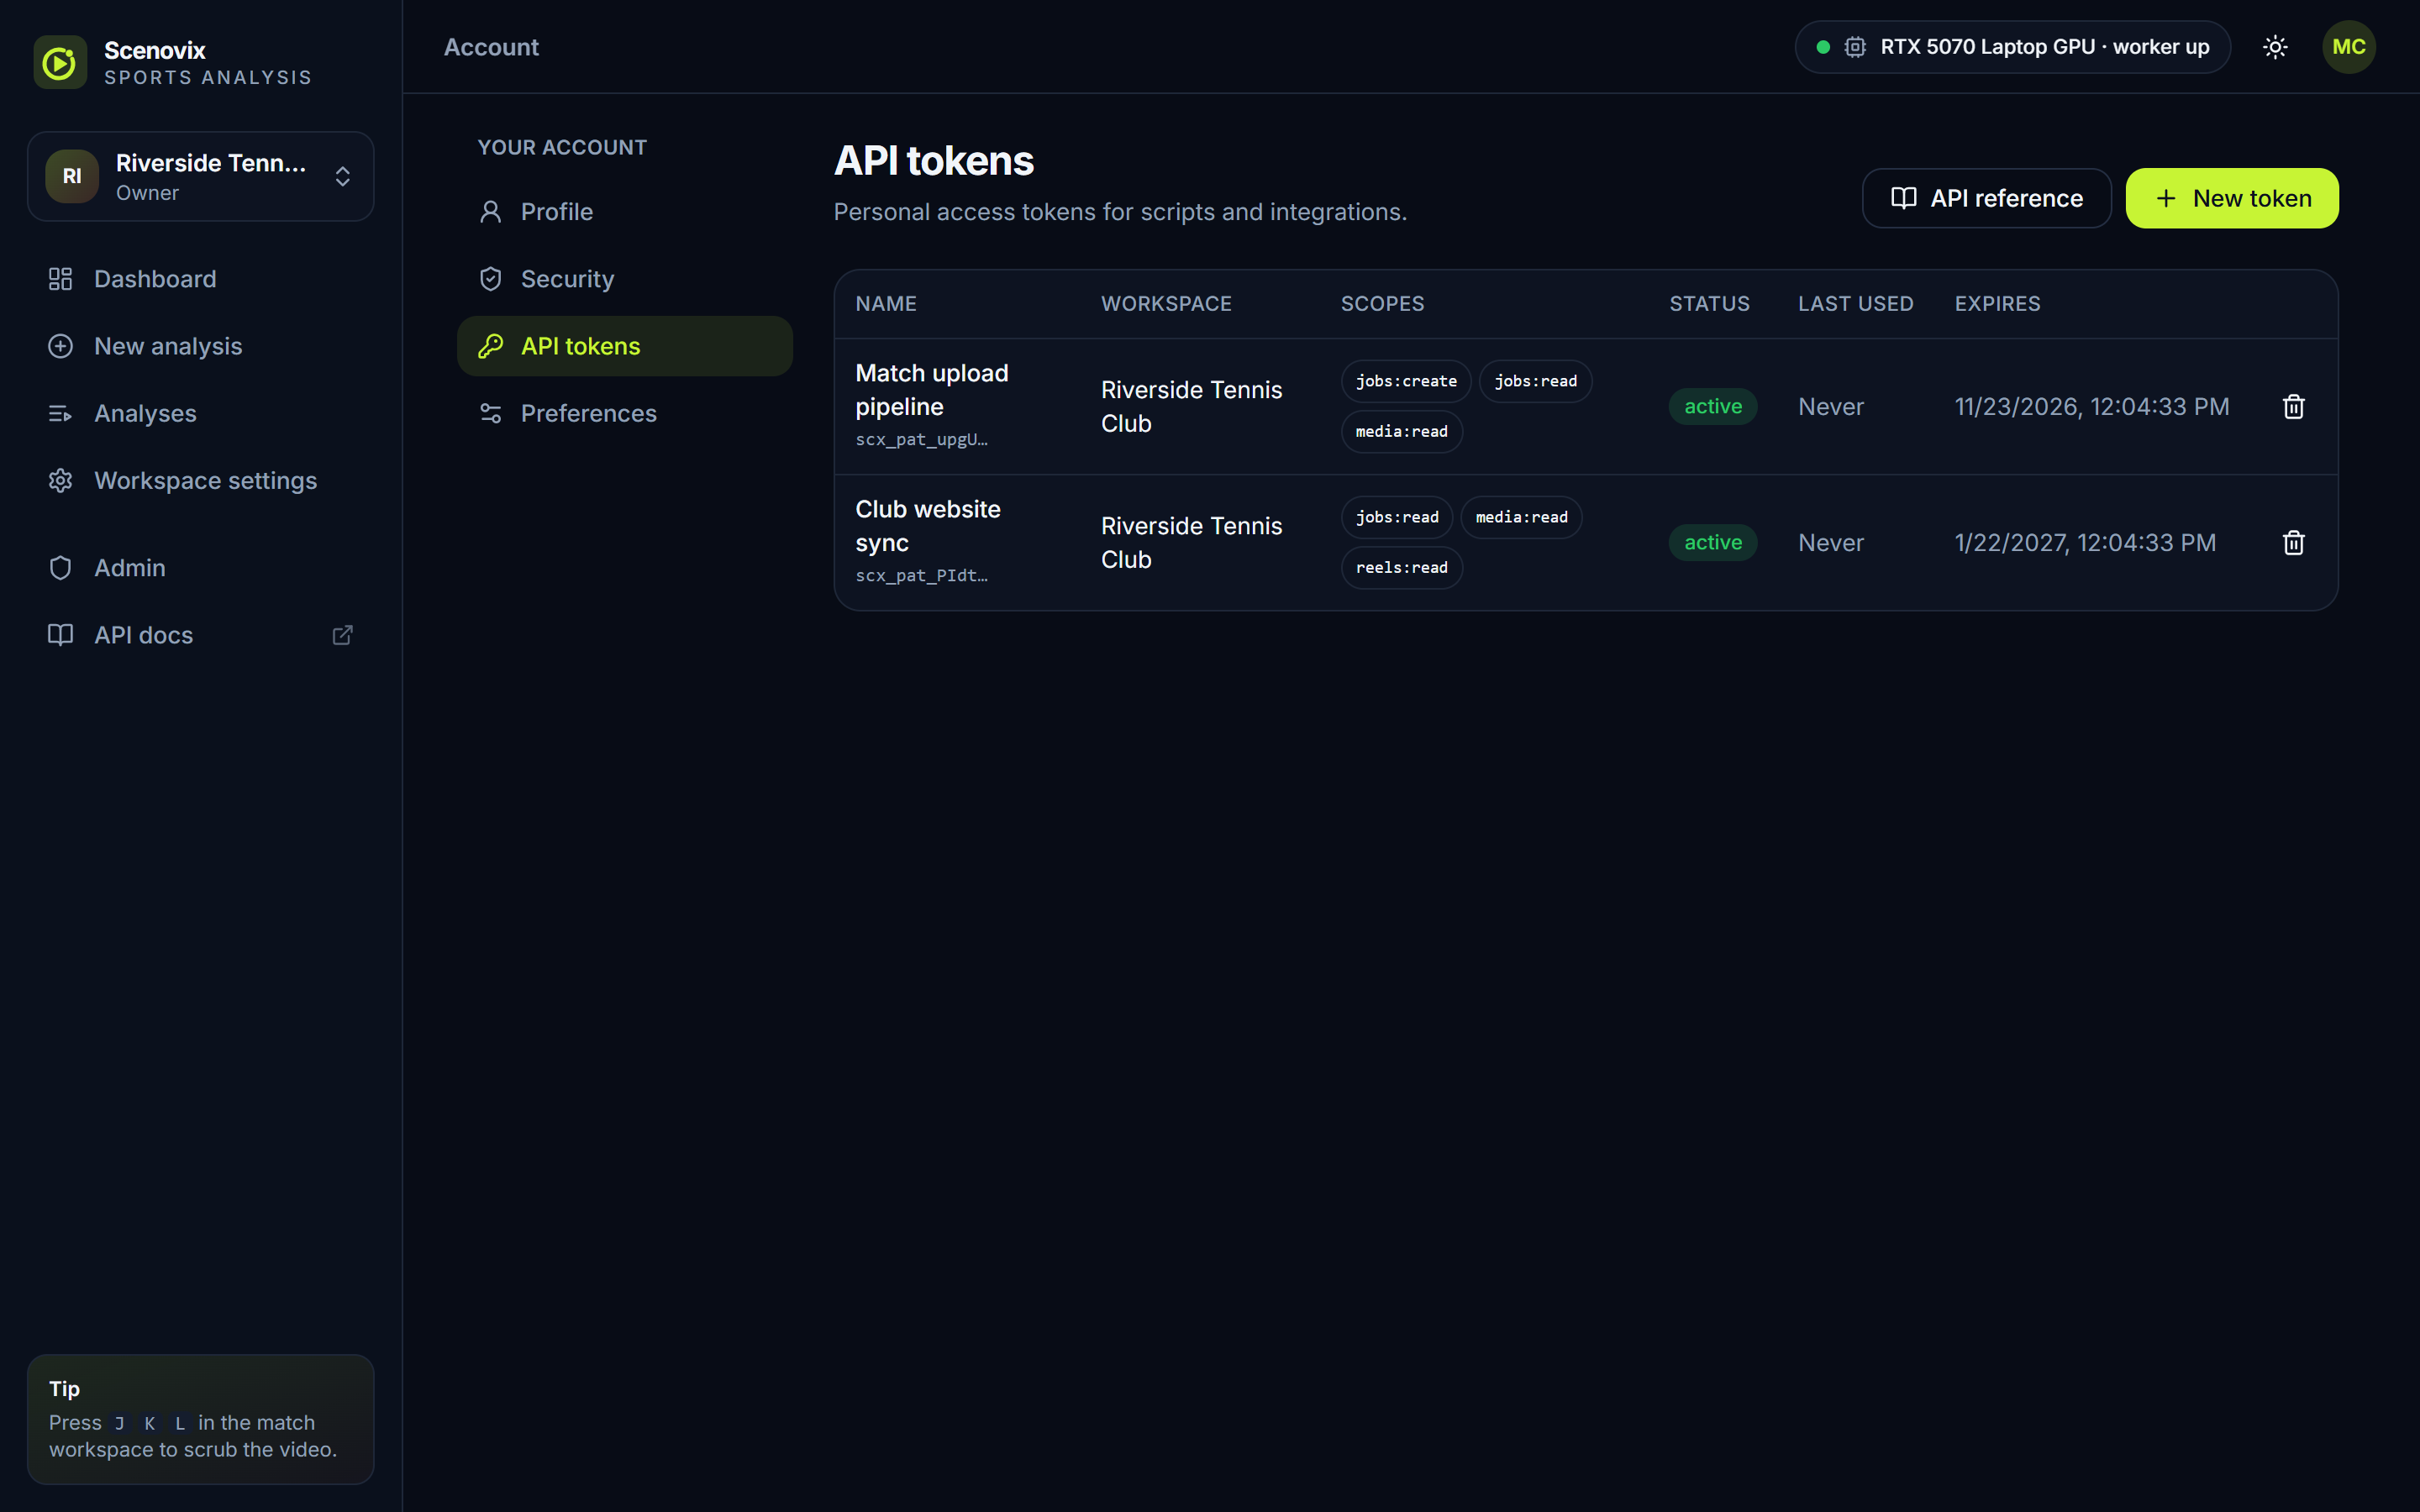The image size is (2420, 1512).
Task: Click the GPU worker status pill
Action: 2012,47
